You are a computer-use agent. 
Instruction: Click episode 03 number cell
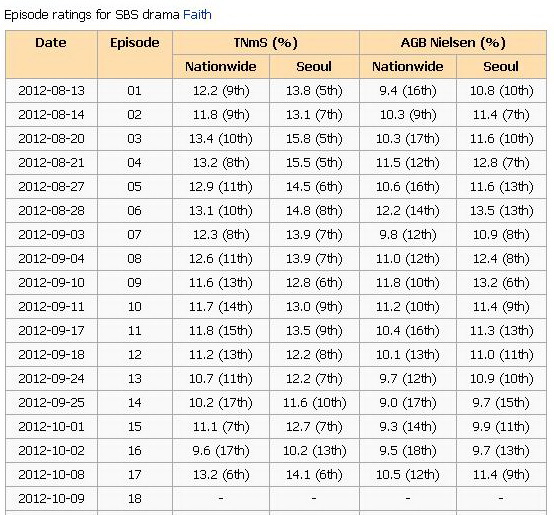coord(135,139)
